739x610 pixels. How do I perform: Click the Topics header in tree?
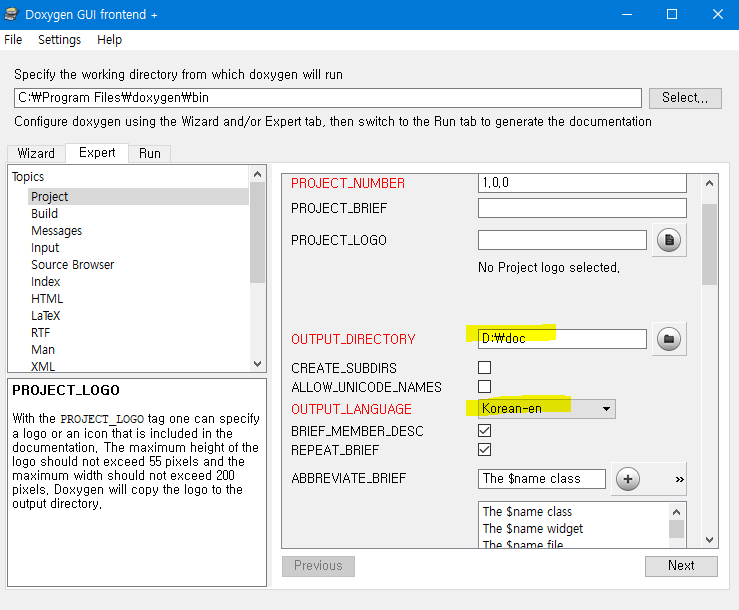pyautogui.click(x=28, y=177)
